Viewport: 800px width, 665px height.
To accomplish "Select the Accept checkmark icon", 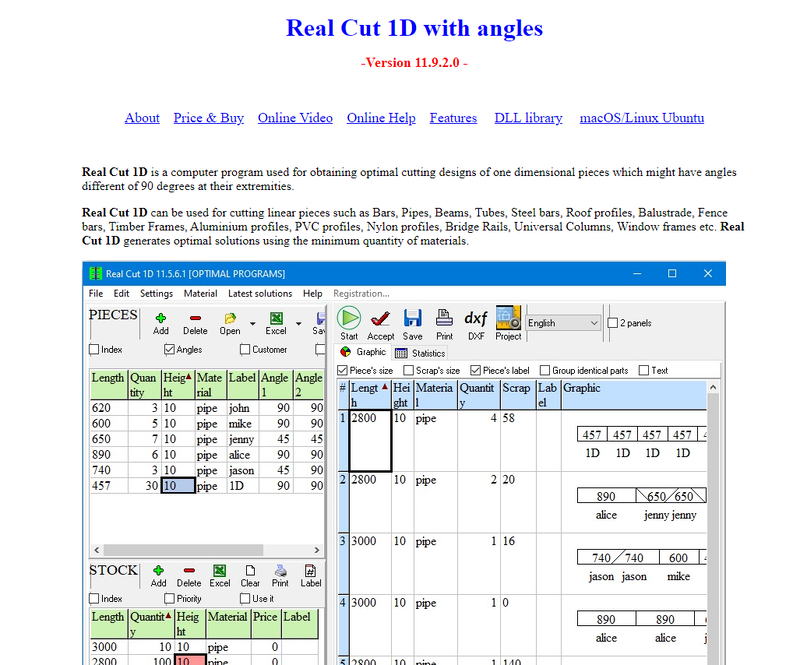I will point(380,317).
